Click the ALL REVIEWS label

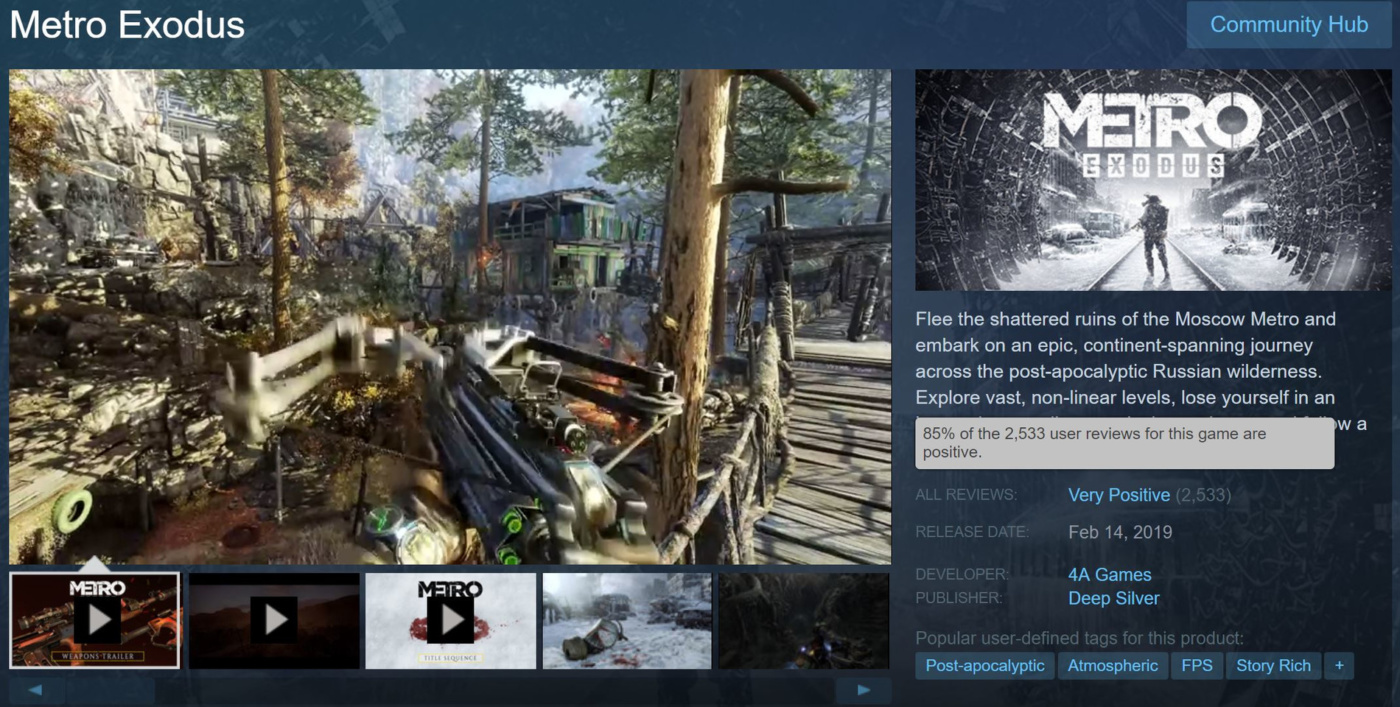pyautogui.click(x=966, y=495)
